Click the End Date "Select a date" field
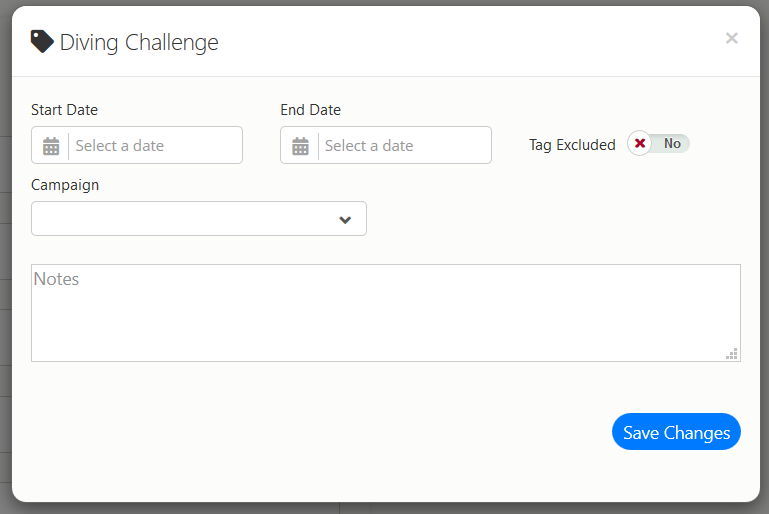 (x=405, y=145)
